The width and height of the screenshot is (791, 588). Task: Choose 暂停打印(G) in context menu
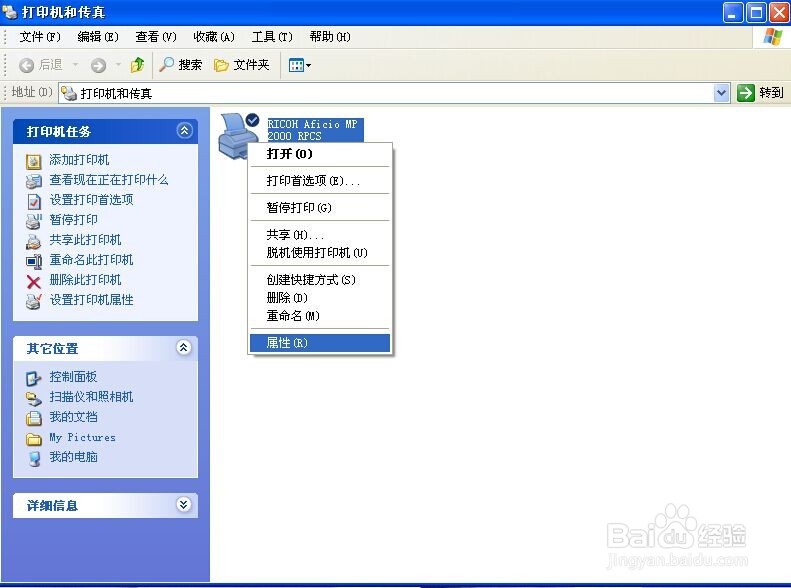pyautogui.click(x=320, y=207)
